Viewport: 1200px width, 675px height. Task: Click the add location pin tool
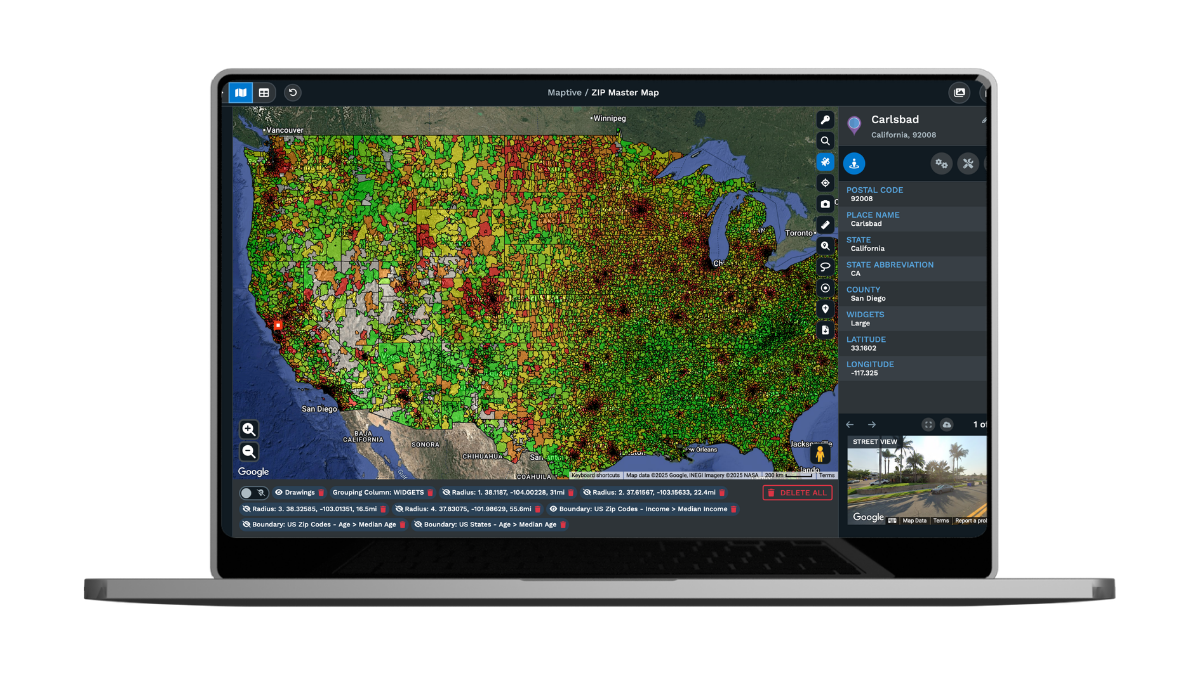(825, 309)
